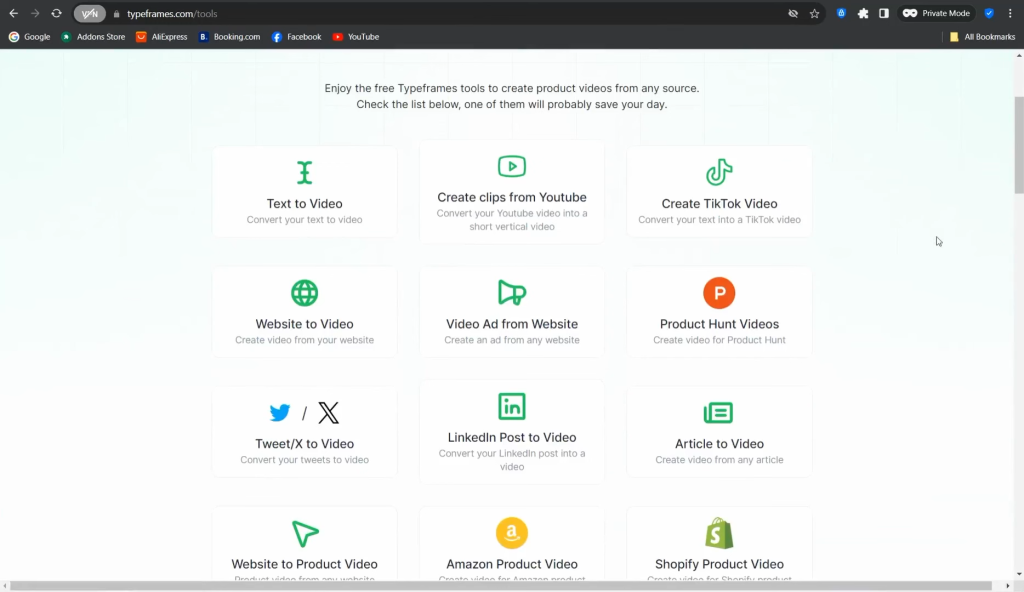Click the blue checkmark shield icon
Image resolution: width=1024 pixels, height=592 pixels.
[989, 13]
